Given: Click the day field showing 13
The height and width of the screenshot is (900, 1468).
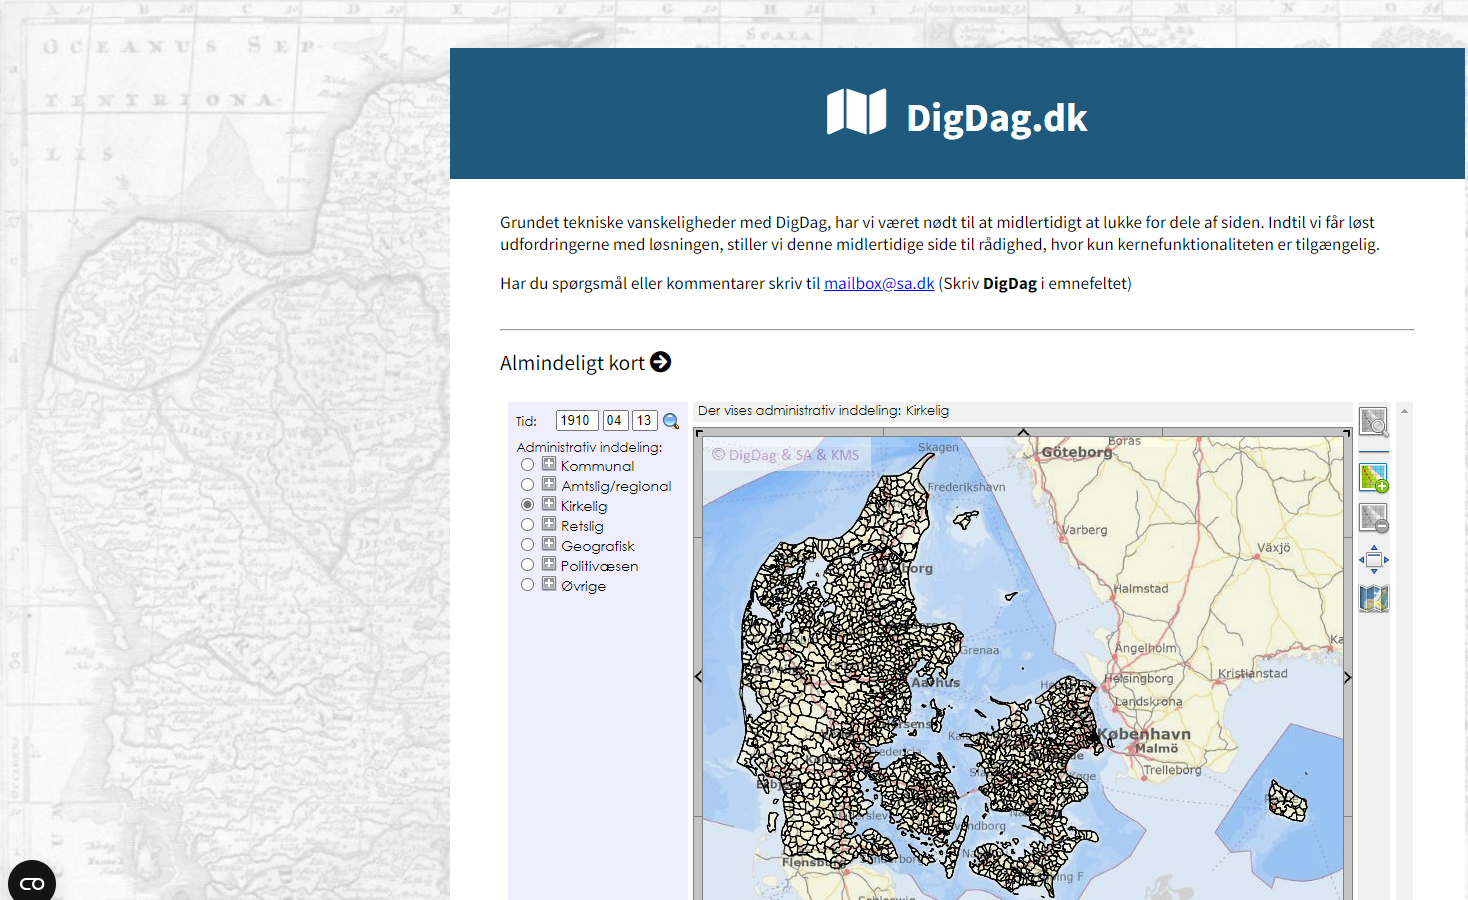Looking at the screenshot, I should coord(645,421).
